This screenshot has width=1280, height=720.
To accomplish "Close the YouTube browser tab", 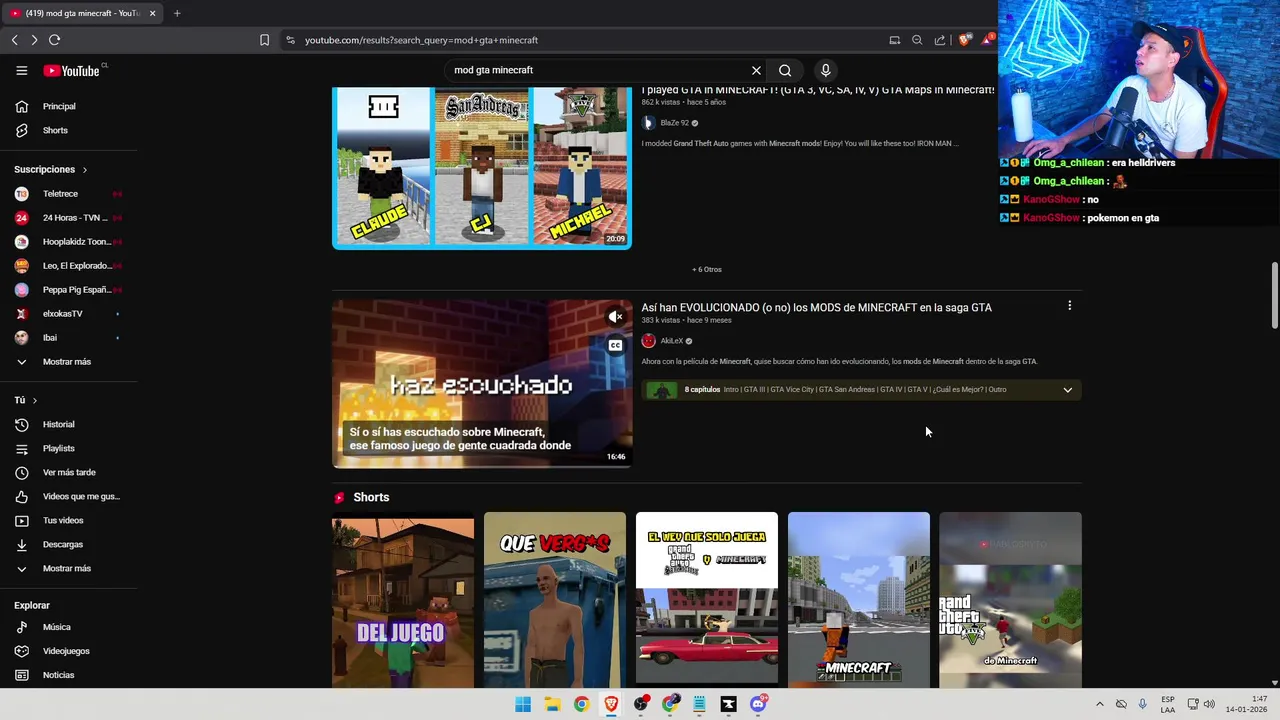I will click(152, 13).
